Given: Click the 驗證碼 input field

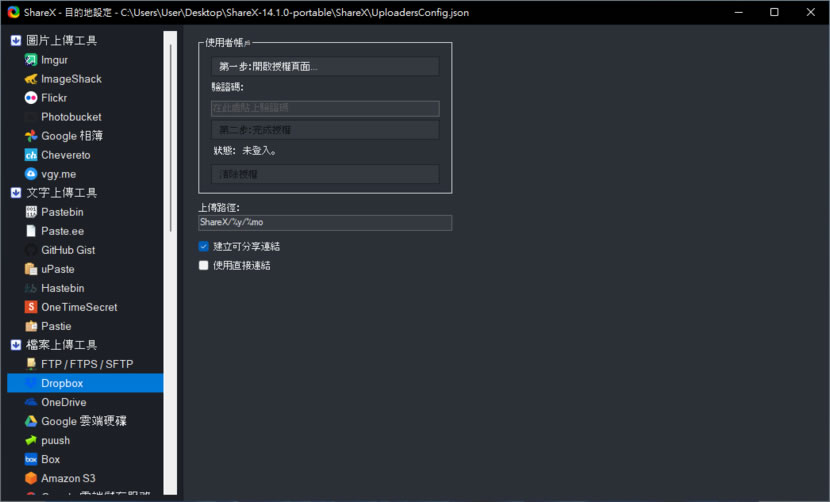Looking at the screenshot, I should [x=325, y=109].
